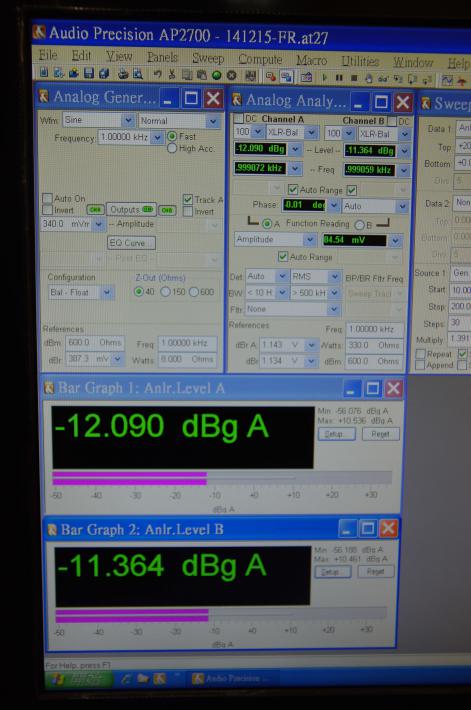This screenshot has width=471, height=710.
Task: Select the 600 ohm Z-Out option
Action: (x=194, y=292)
